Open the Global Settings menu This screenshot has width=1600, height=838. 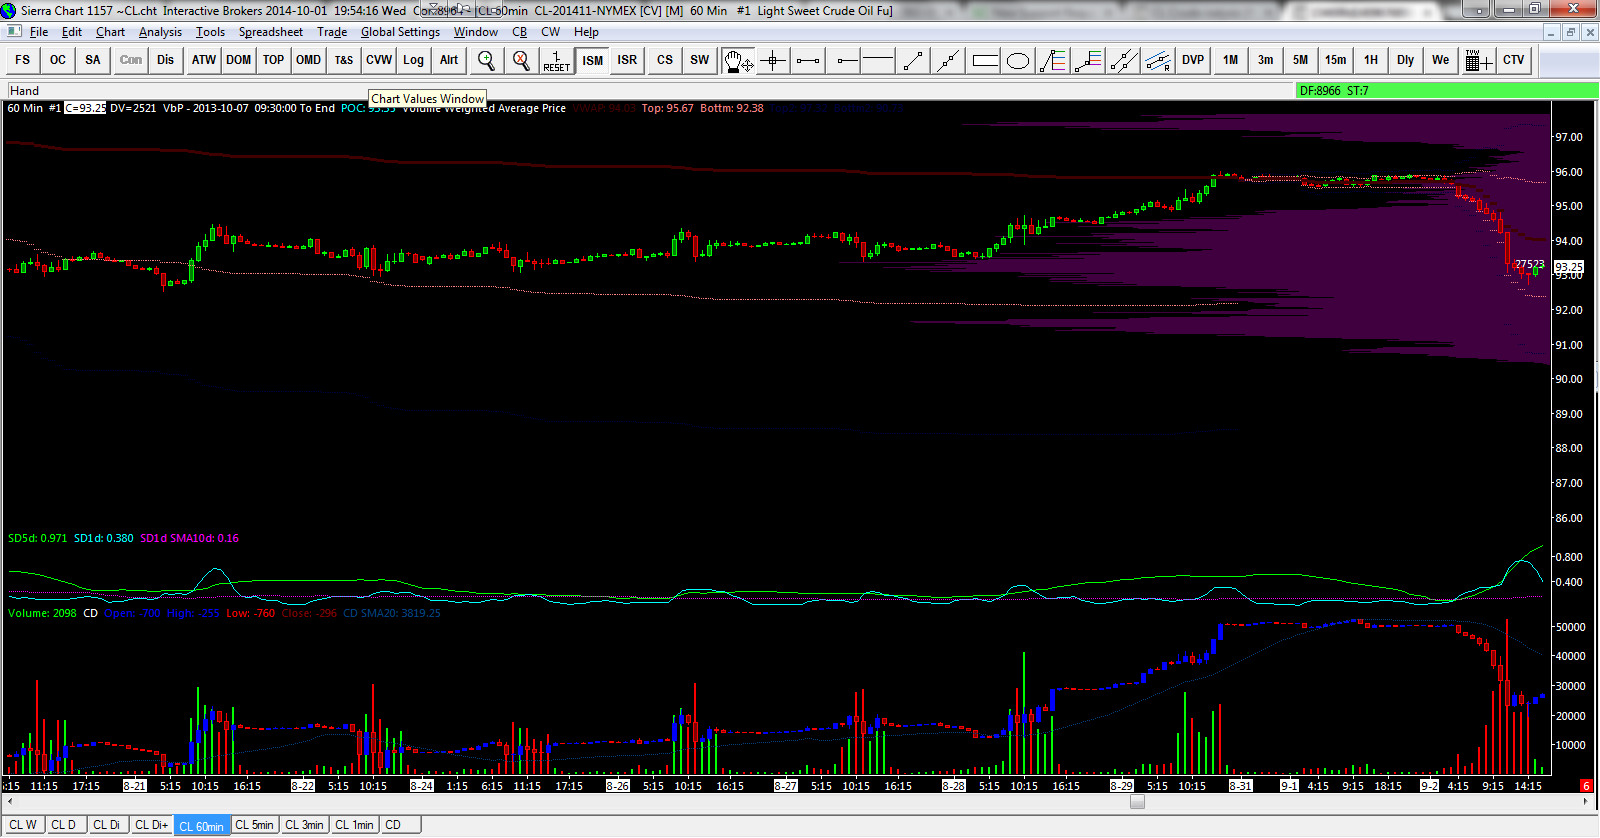400,32
